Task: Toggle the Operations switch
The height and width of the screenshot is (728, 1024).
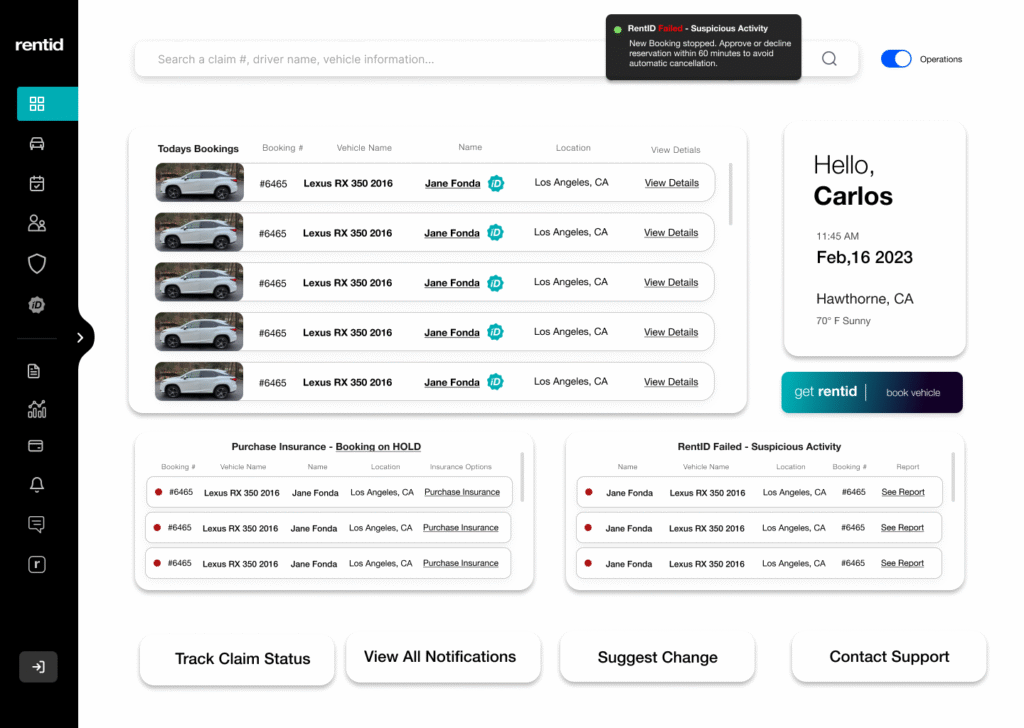Action: [896, 59]
